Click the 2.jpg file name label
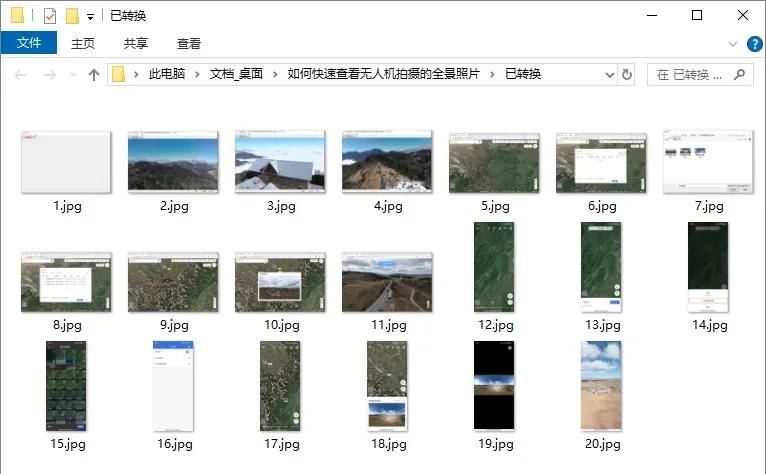This screenshot has width=766, height=474. (174, 206)
